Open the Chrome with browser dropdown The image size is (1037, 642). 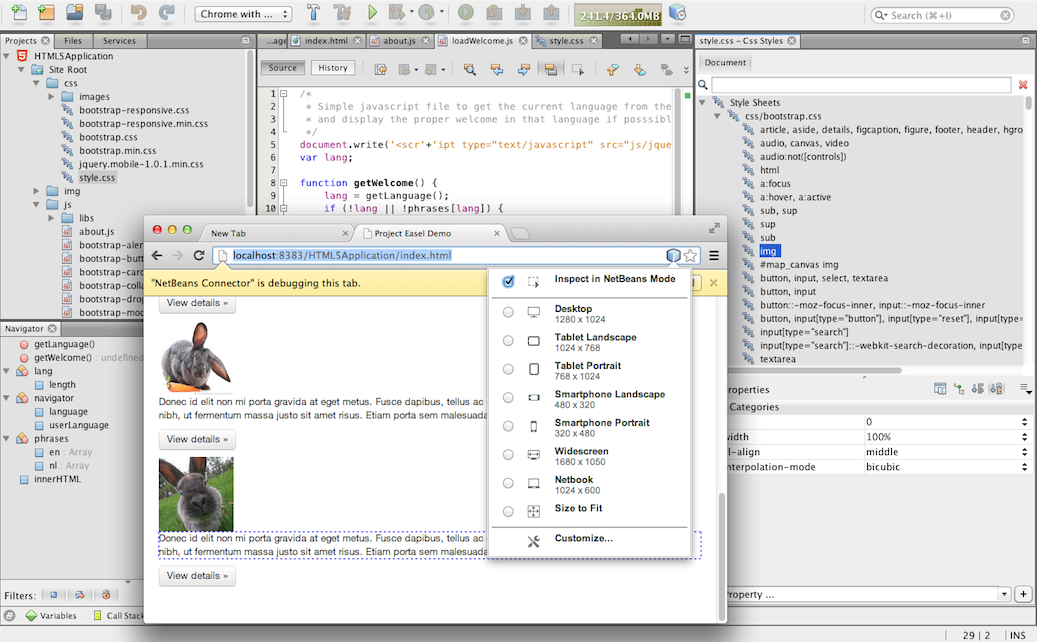click(244, 14)
